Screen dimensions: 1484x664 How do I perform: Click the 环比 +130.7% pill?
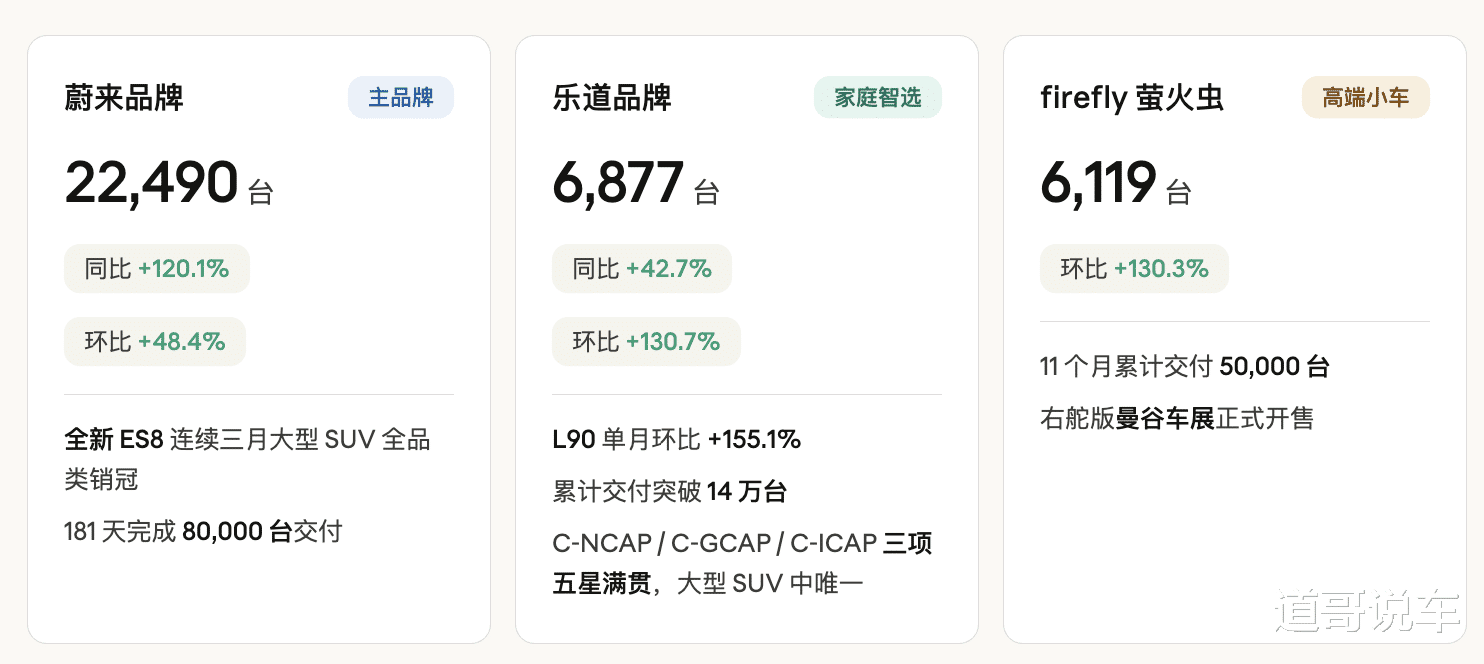[646, 342]
